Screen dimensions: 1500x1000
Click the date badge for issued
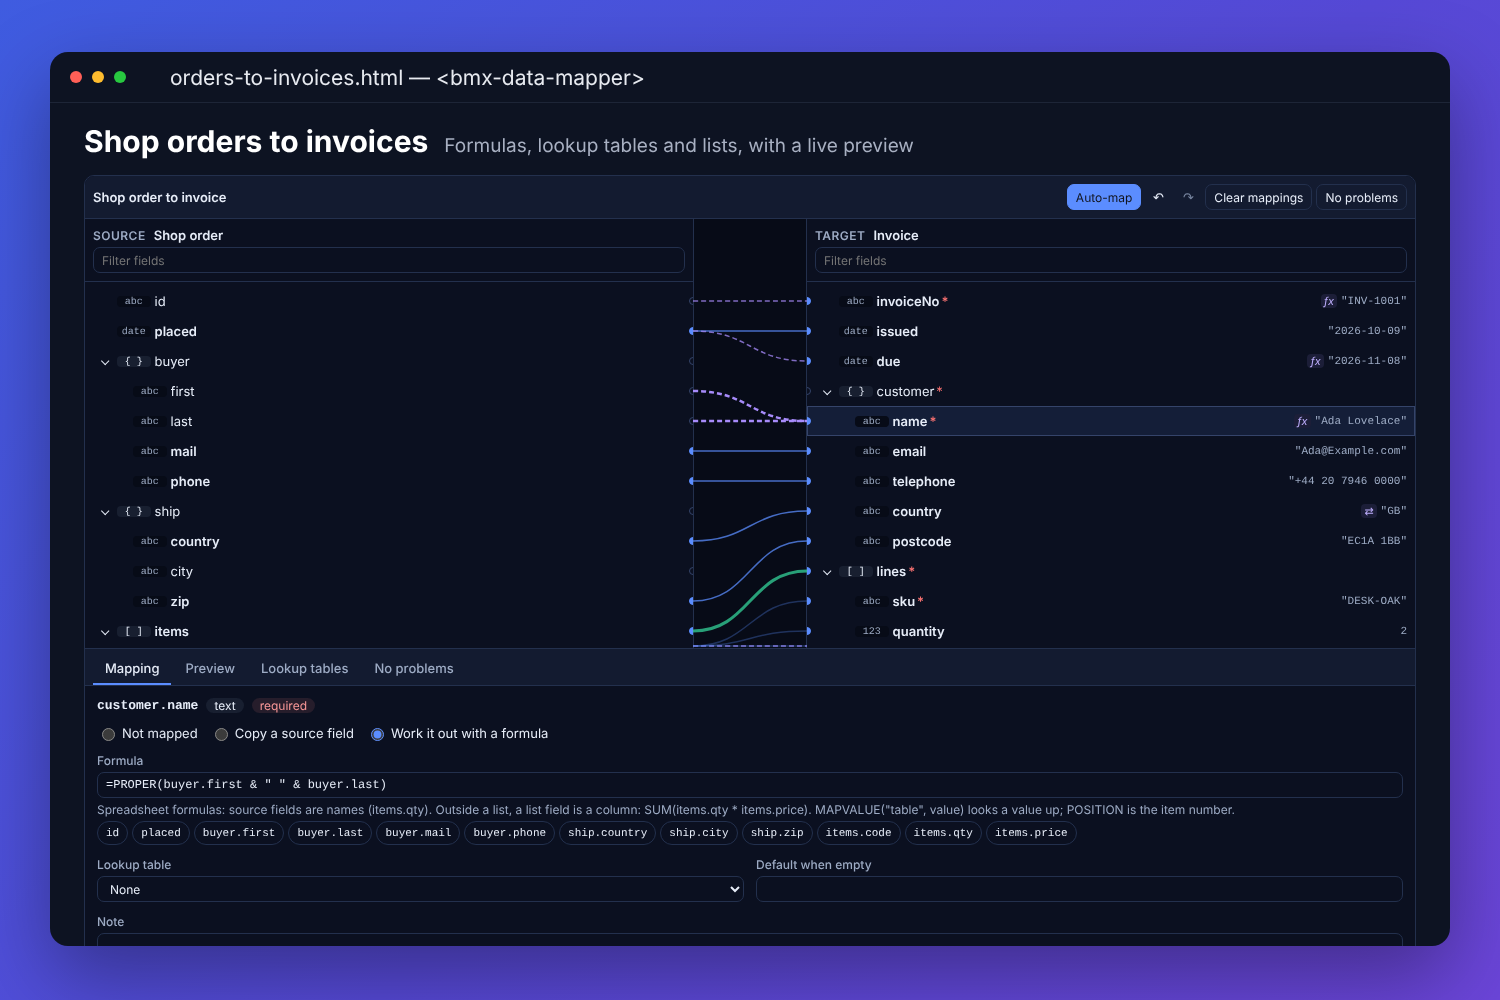point(856,331)
